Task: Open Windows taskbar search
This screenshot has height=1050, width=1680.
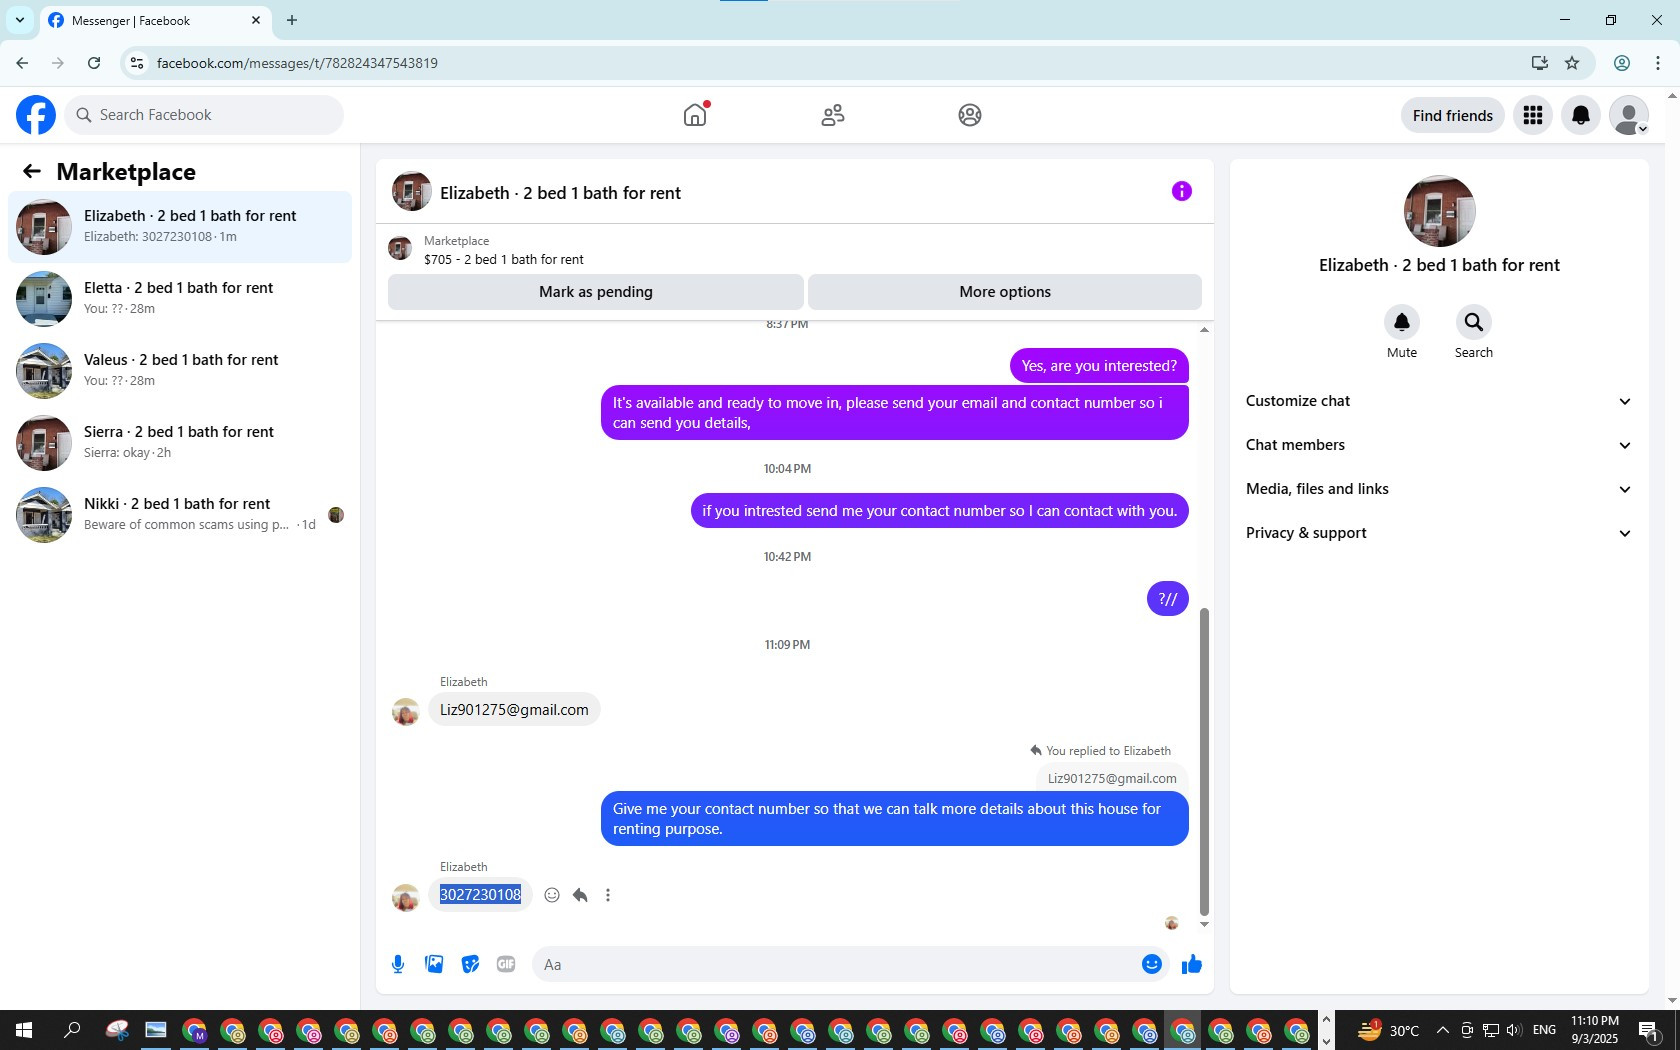Action: tap(72, 1030)
